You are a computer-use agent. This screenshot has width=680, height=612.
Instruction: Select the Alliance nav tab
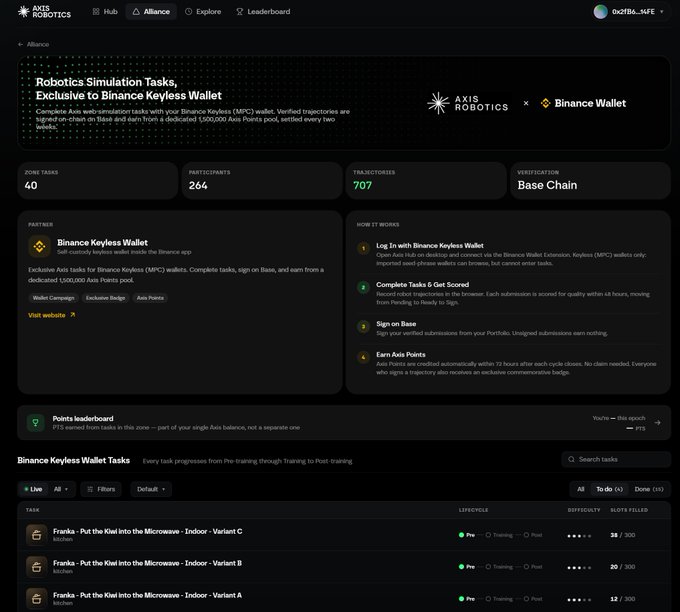151,12
